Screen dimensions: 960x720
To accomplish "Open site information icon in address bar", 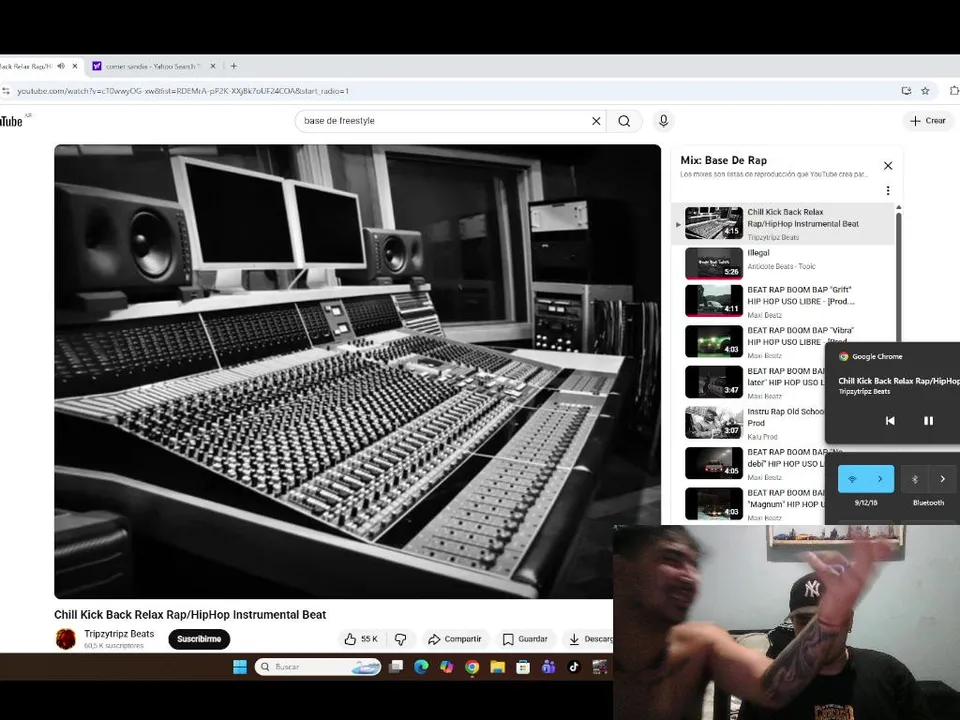I will (x=6, y=91).
